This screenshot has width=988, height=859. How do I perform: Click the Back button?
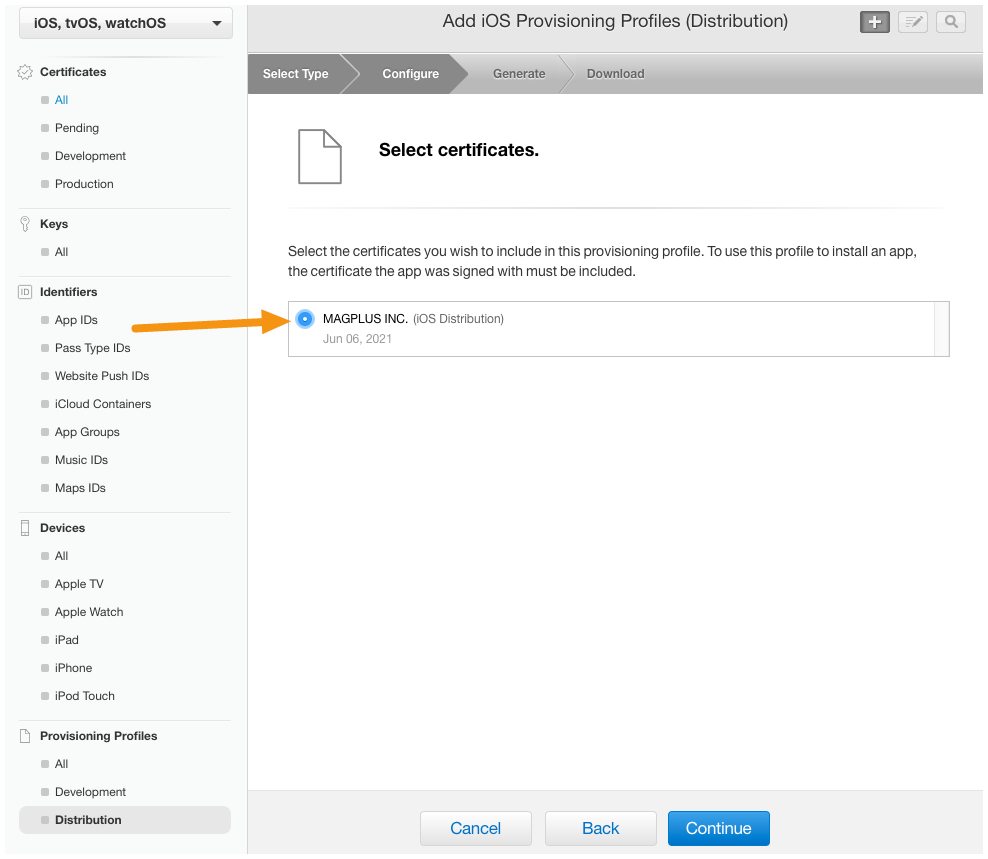(x=600, y=828)
